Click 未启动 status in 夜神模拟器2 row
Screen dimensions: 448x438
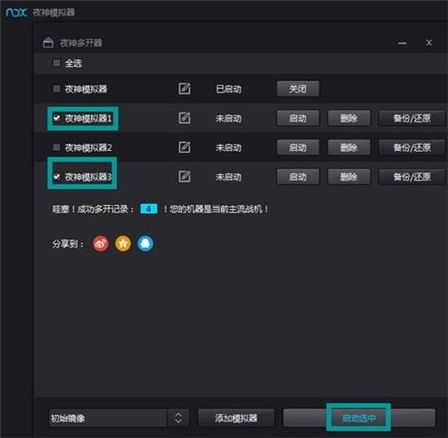[228, 148]
